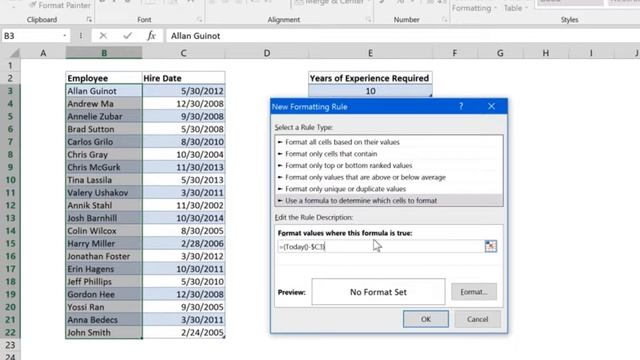Screen dimensions: 640x360
Task: Select column B header
Action: pyautogui.click(x=104, y=53)
